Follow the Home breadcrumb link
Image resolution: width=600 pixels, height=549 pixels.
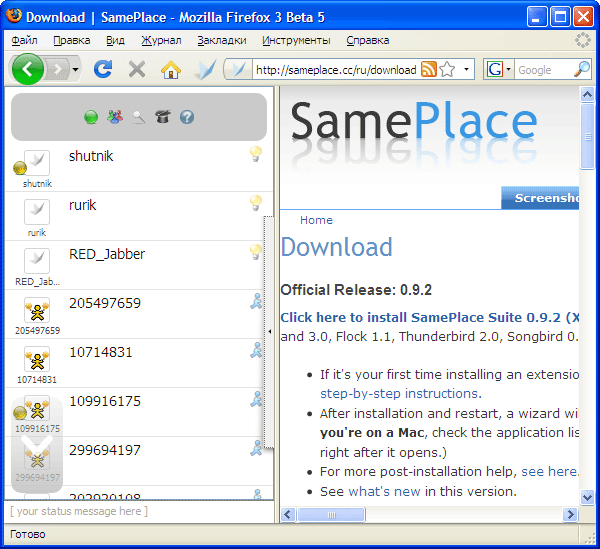(316, 220)
